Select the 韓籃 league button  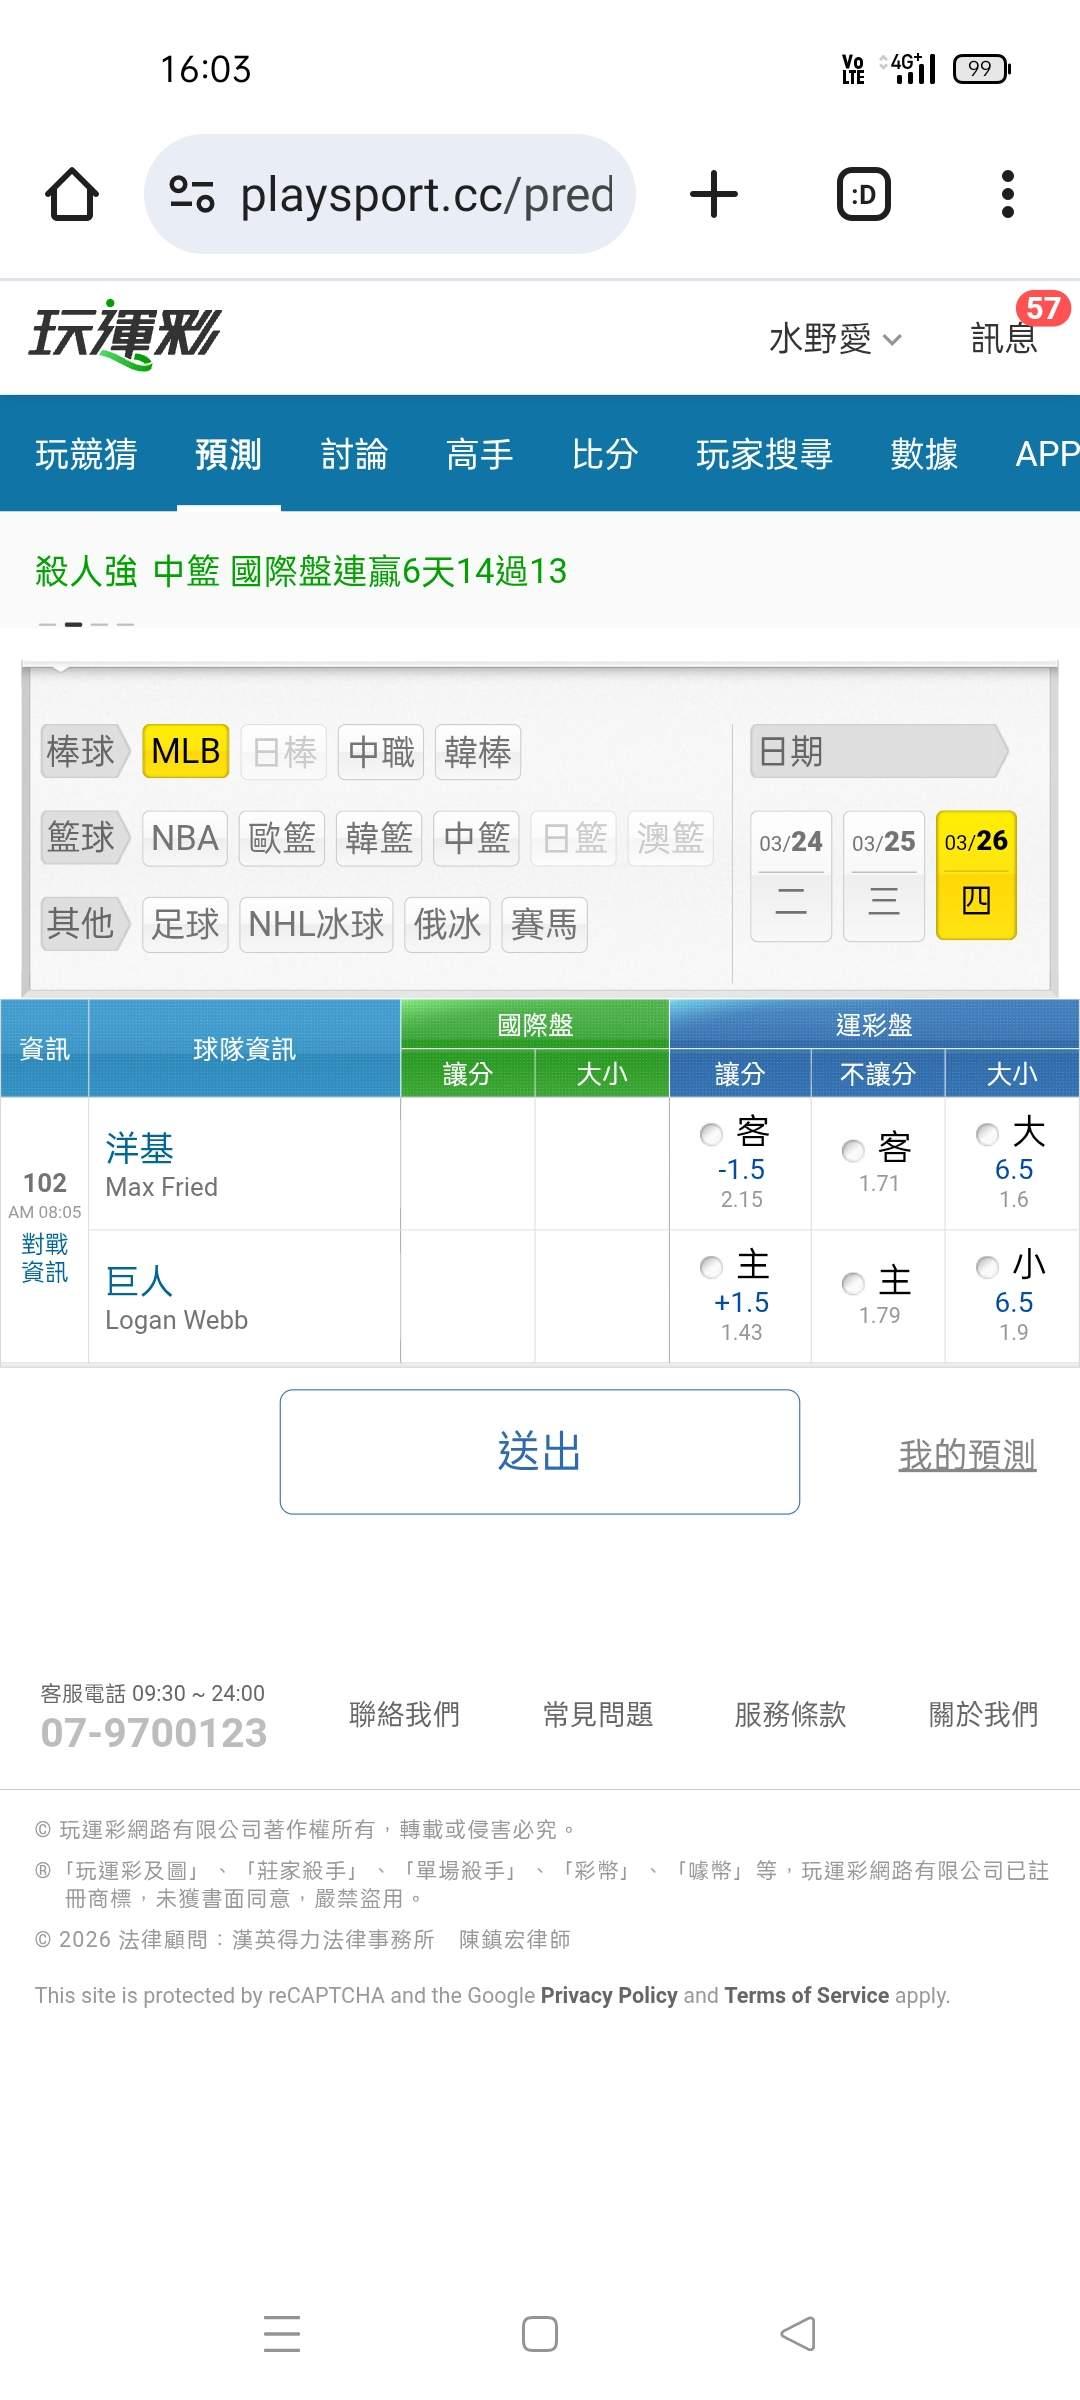tap(380, 837)
